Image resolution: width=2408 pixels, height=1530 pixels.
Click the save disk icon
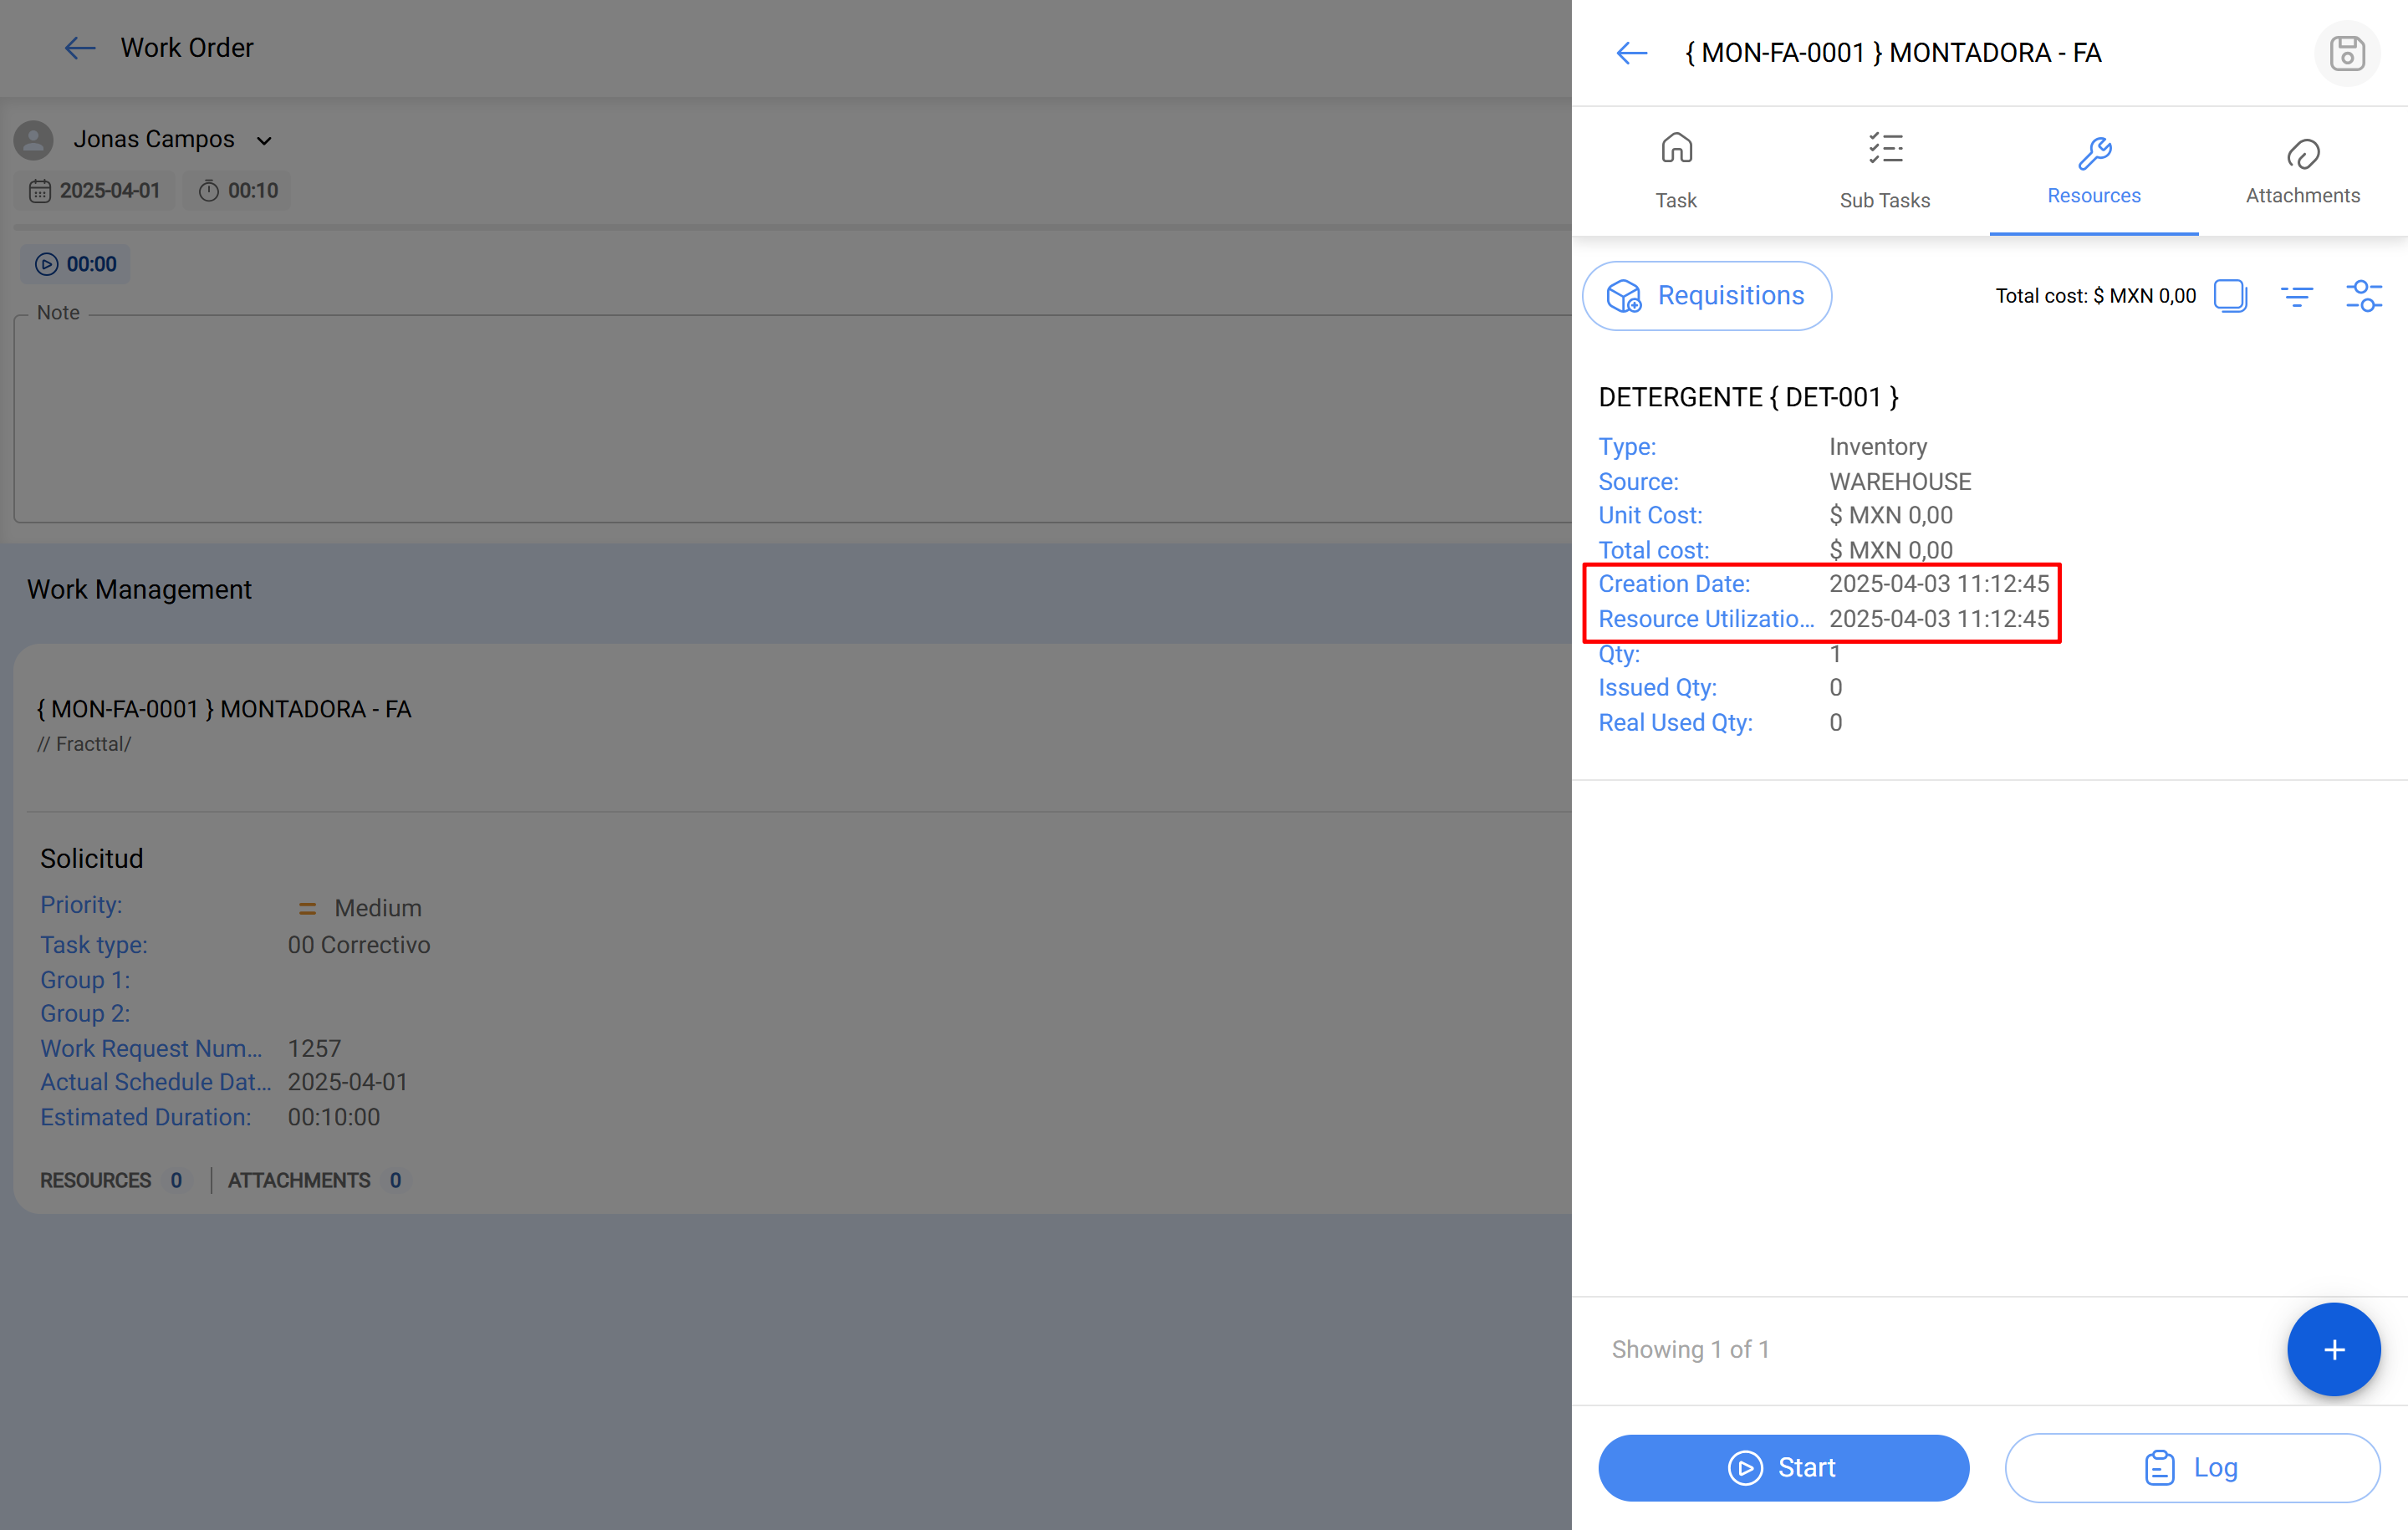2347,53
